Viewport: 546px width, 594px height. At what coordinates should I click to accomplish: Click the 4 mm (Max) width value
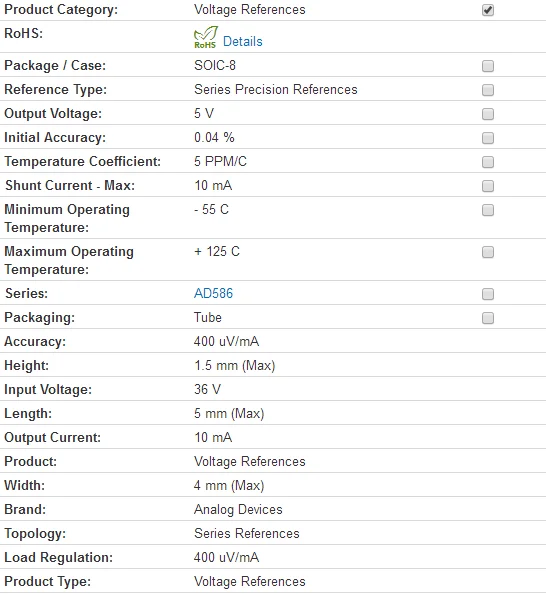click(229, 485)
